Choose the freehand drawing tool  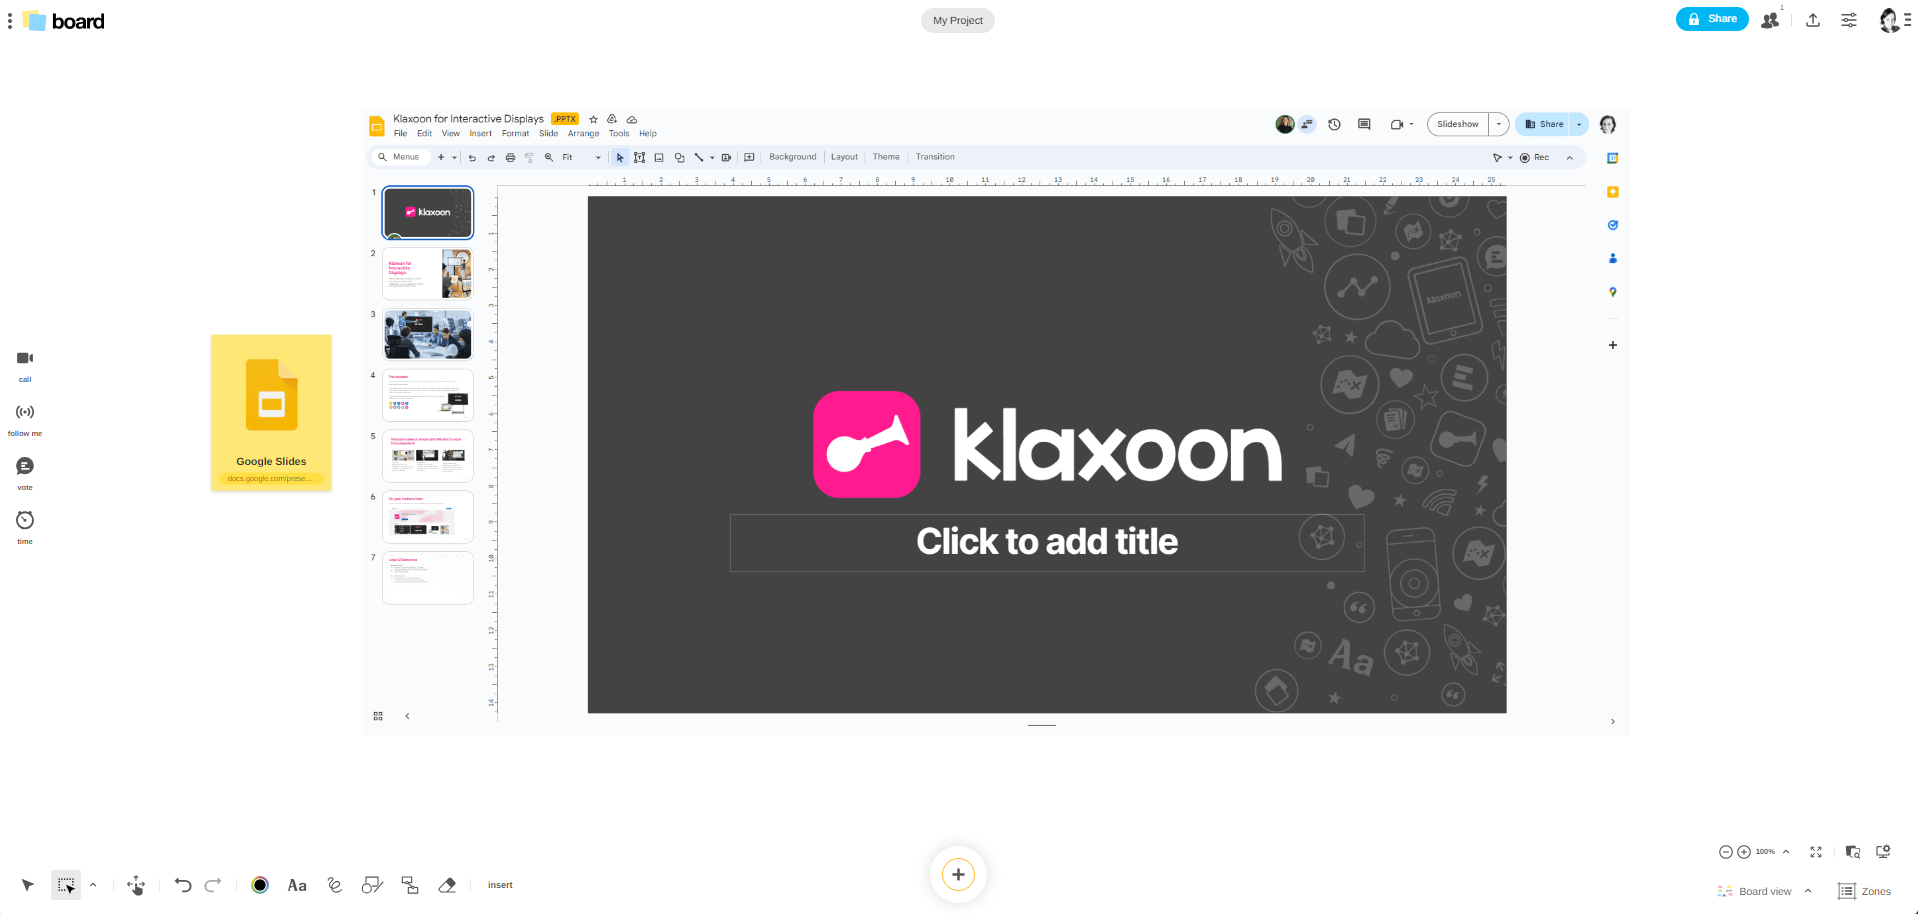335,885
